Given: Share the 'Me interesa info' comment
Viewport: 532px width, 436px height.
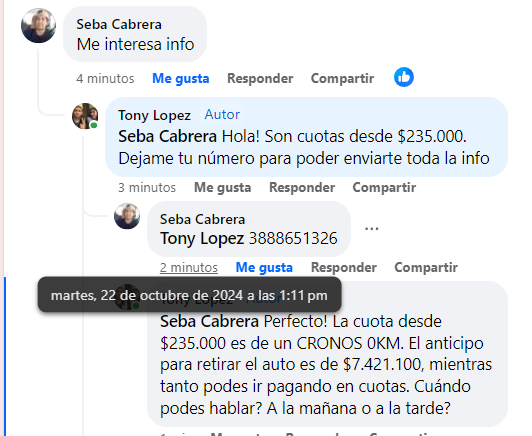Looking at the screenshot, I should (342, 78).
